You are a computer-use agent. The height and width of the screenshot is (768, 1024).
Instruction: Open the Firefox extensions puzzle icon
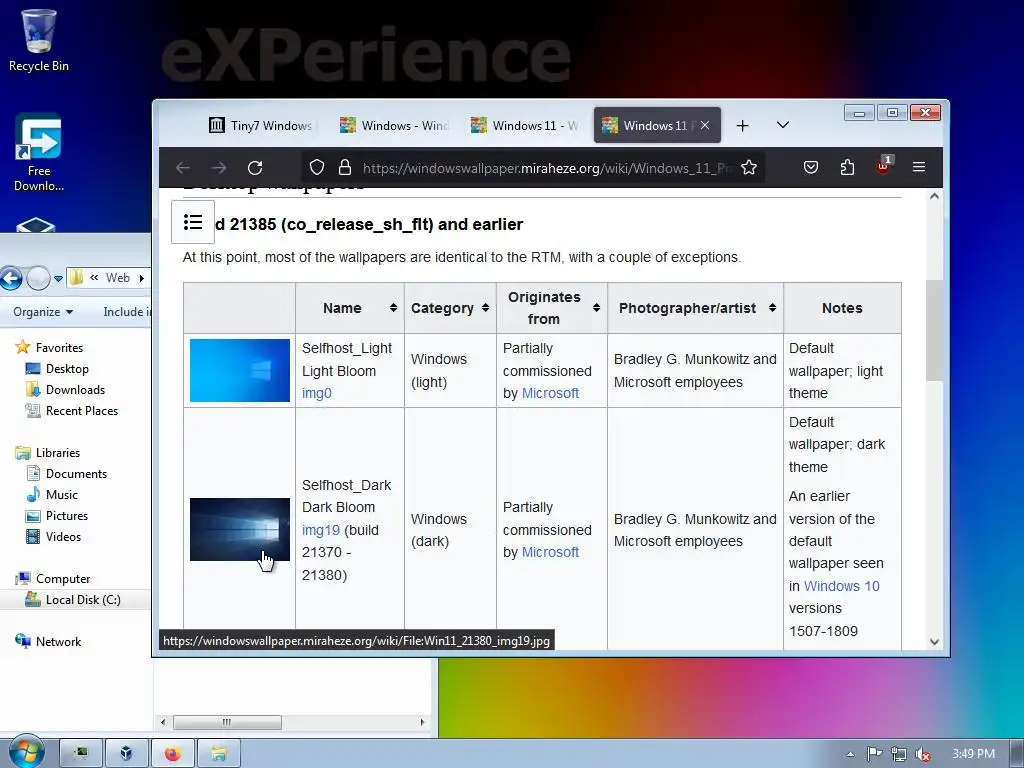click(x=847, y=168)
